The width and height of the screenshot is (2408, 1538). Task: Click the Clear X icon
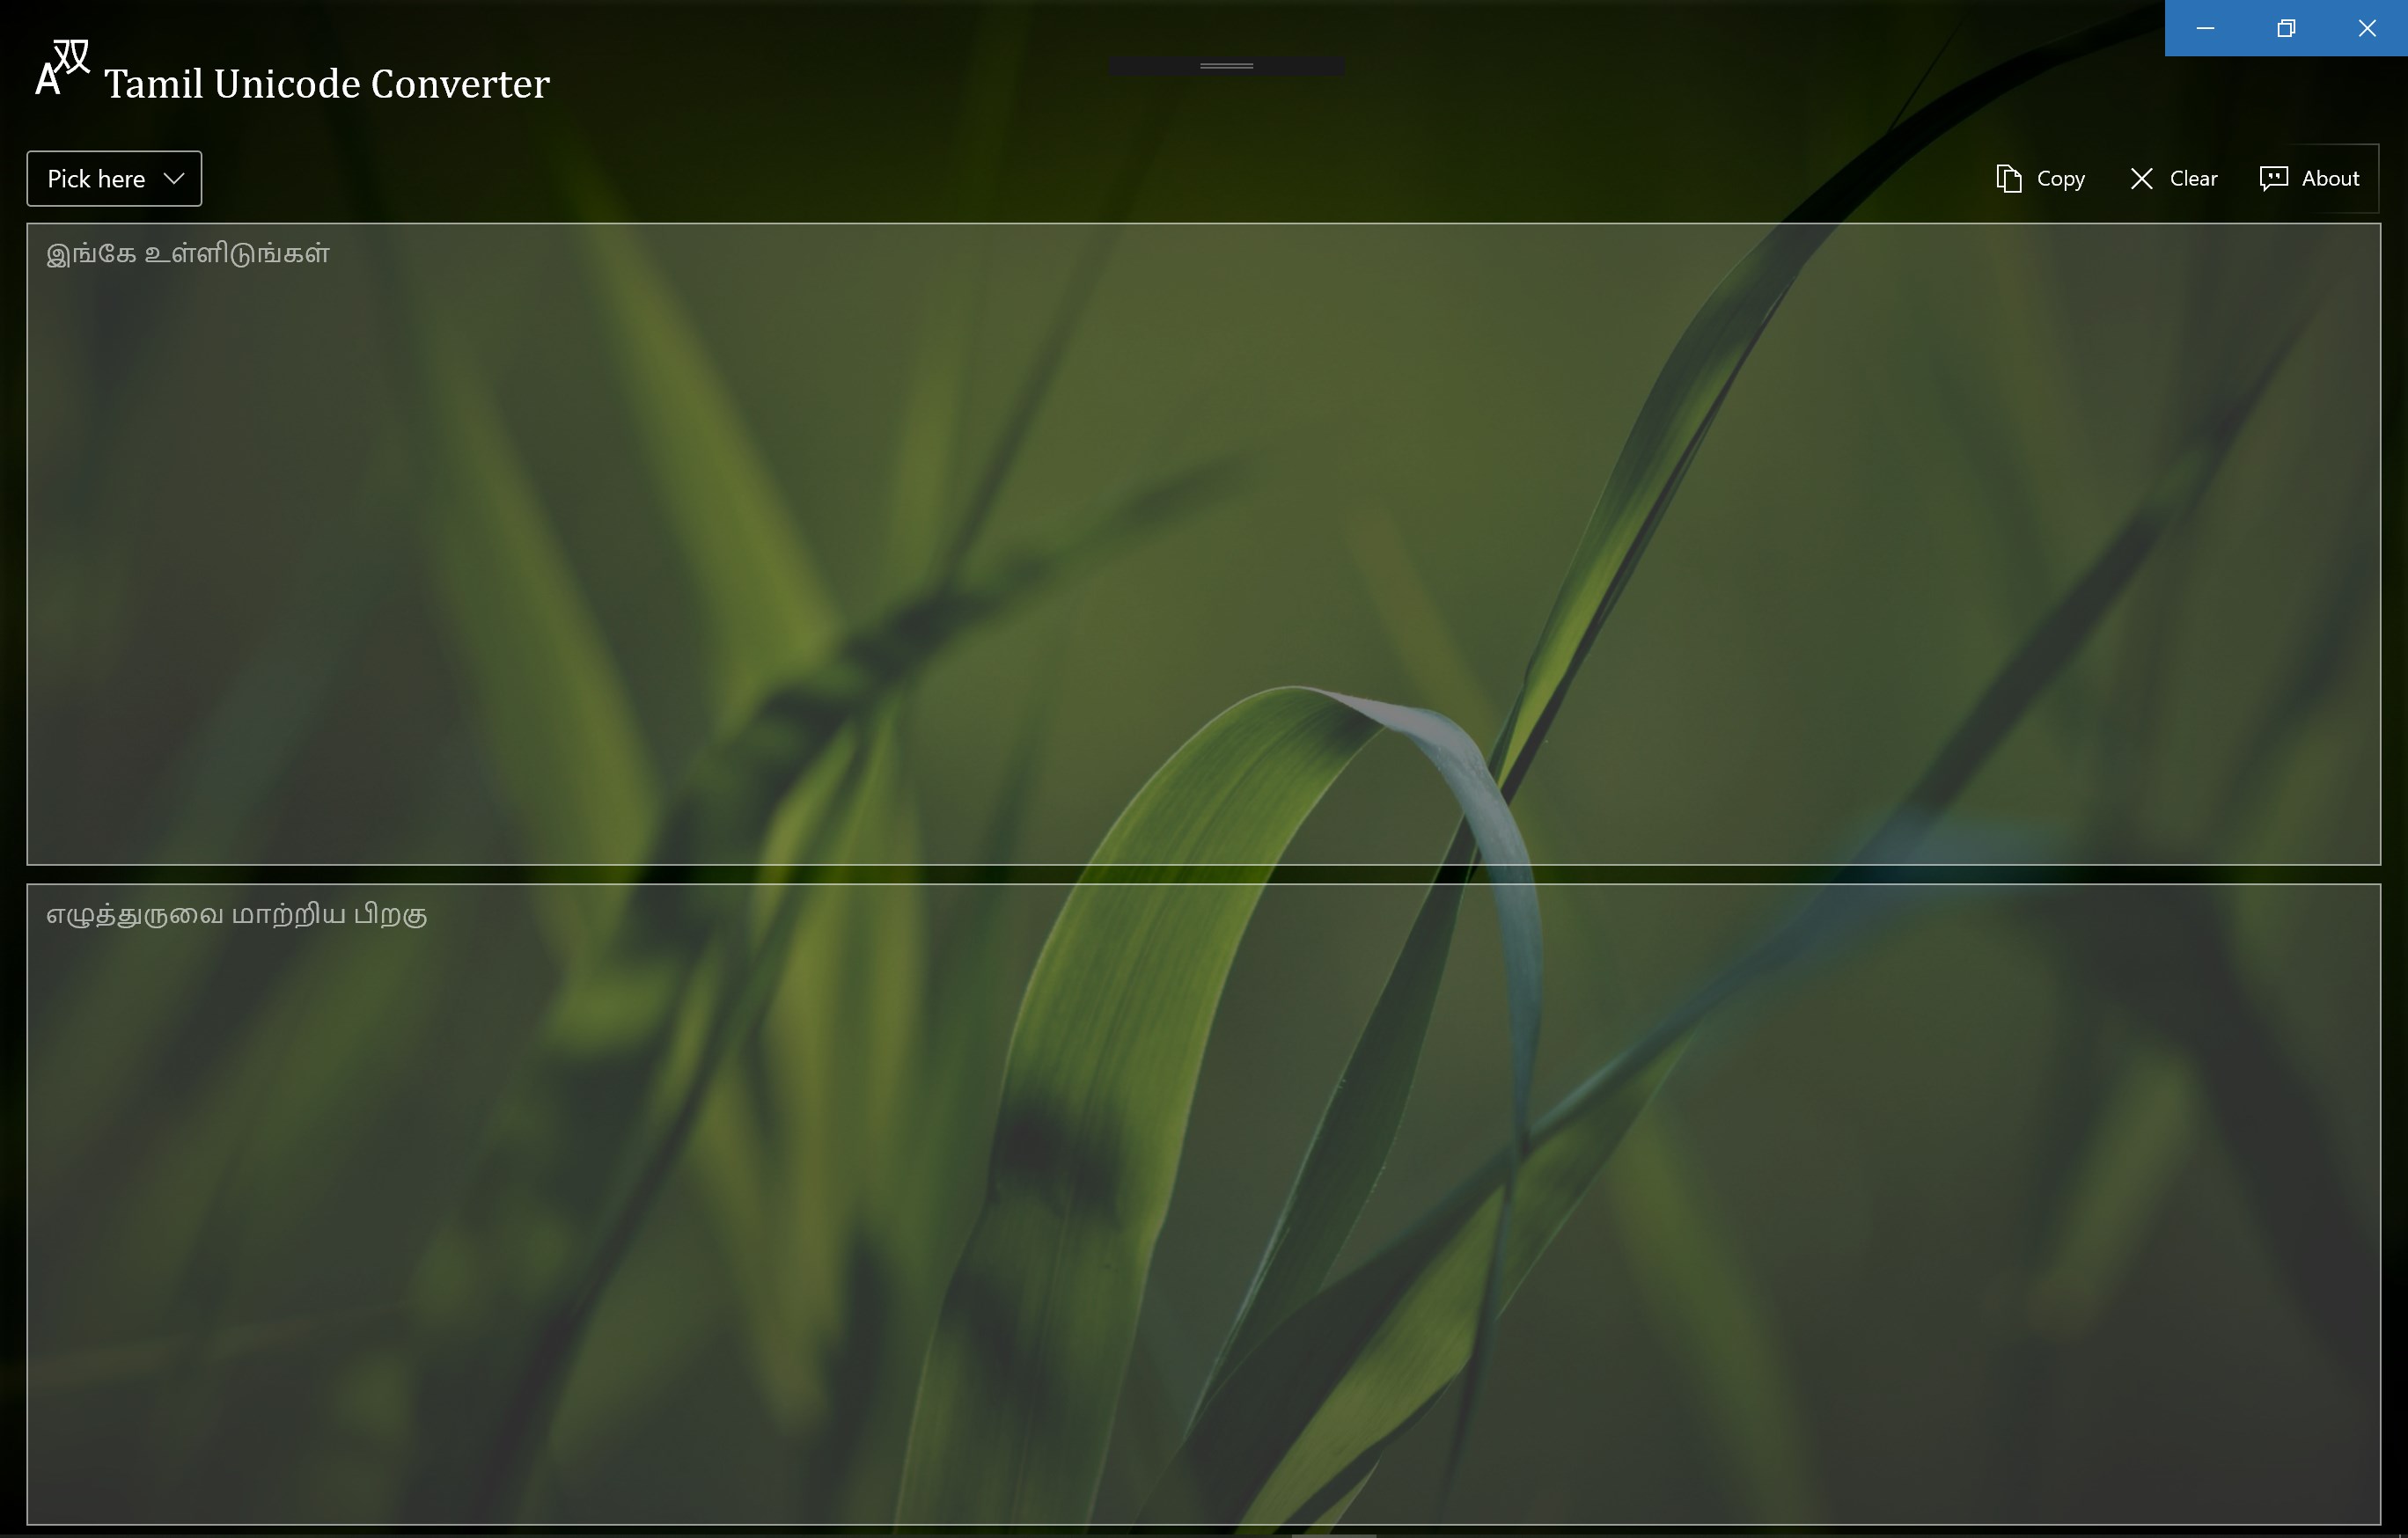2141,178
